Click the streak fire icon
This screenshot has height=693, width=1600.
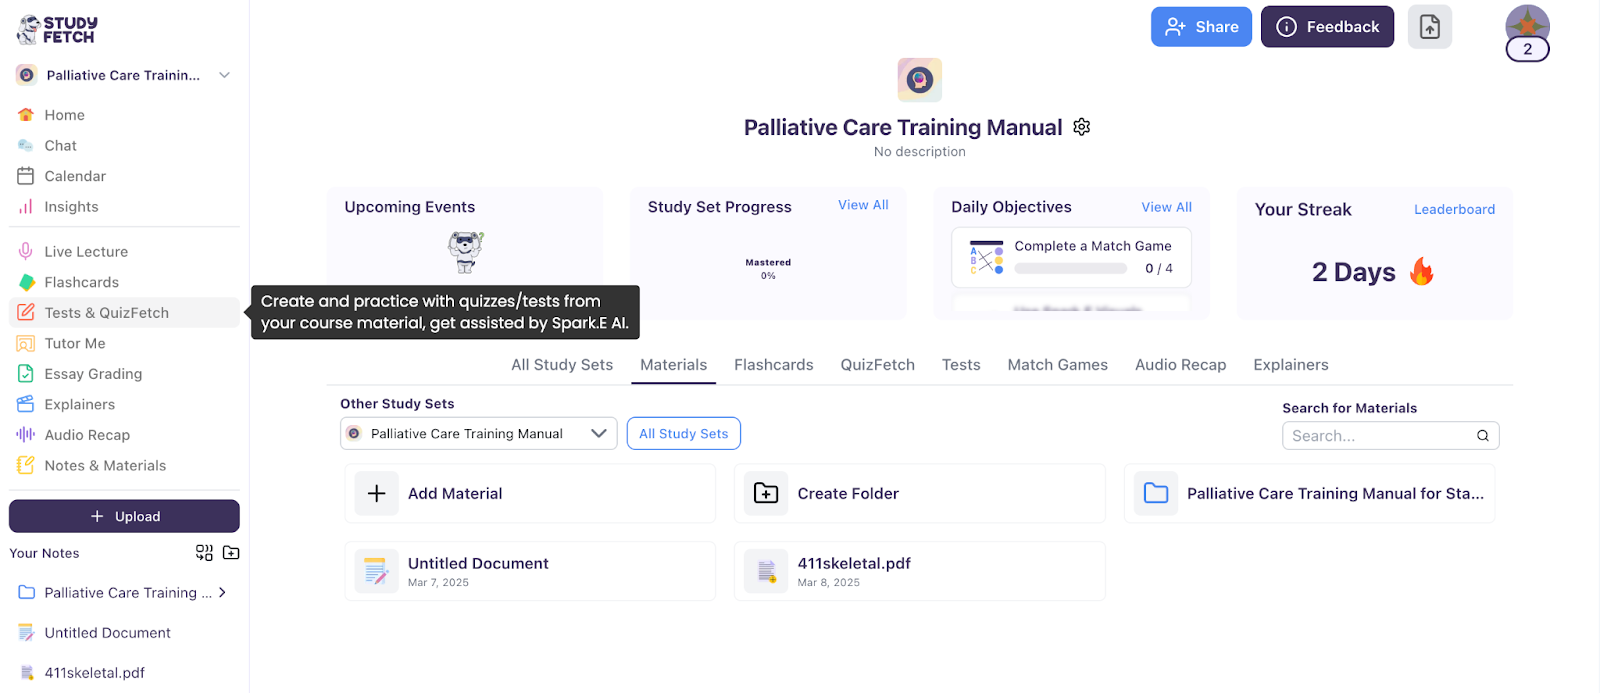tap(1421, 272)
